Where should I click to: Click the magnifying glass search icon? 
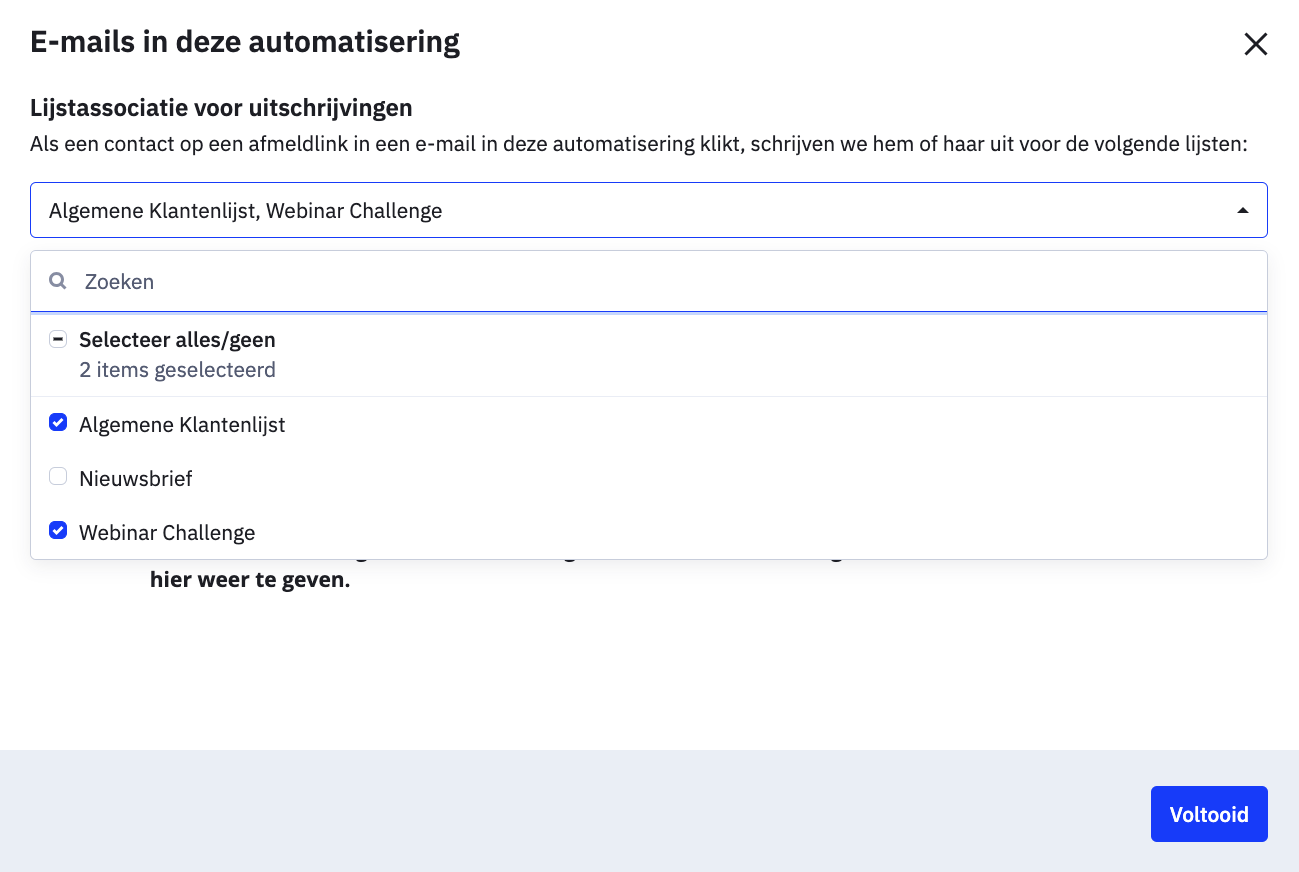click(x=58, y=281)
